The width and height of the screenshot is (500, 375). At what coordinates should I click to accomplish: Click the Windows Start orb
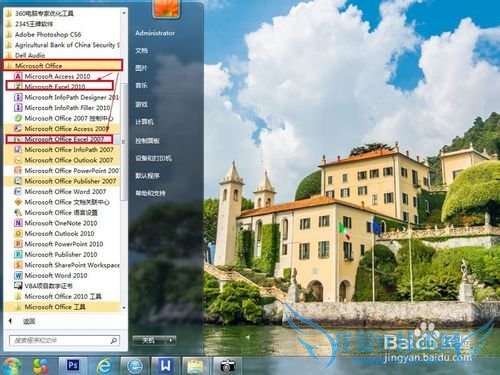tap(11, 366)
